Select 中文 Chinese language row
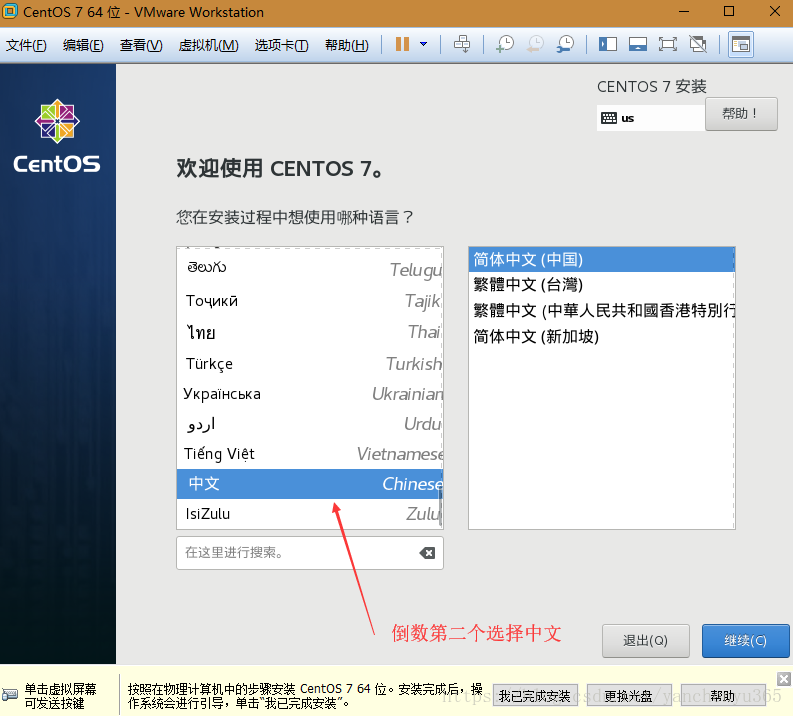 point(310,484)
